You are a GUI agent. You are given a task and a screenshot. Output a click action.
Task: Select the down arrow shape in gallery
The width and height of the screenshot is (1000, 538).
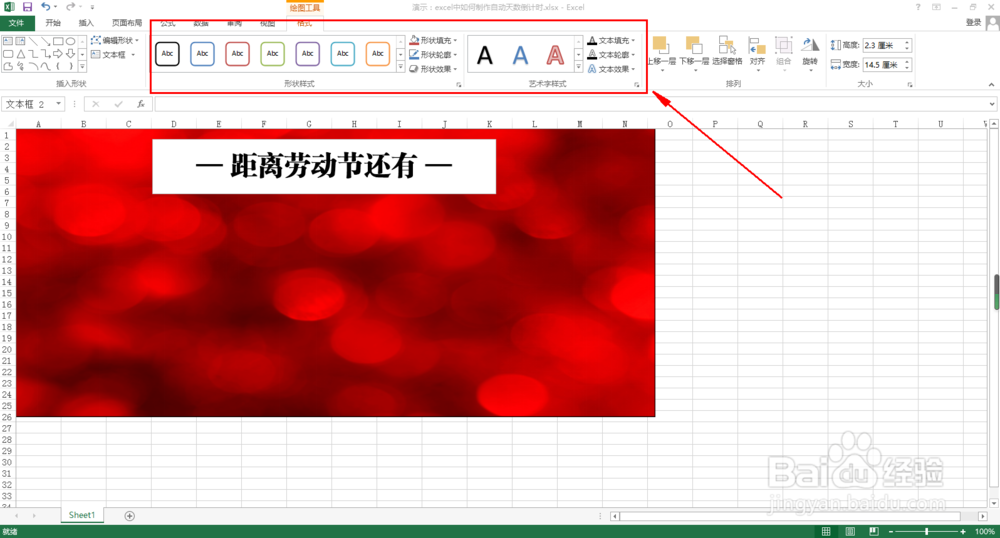70,54
